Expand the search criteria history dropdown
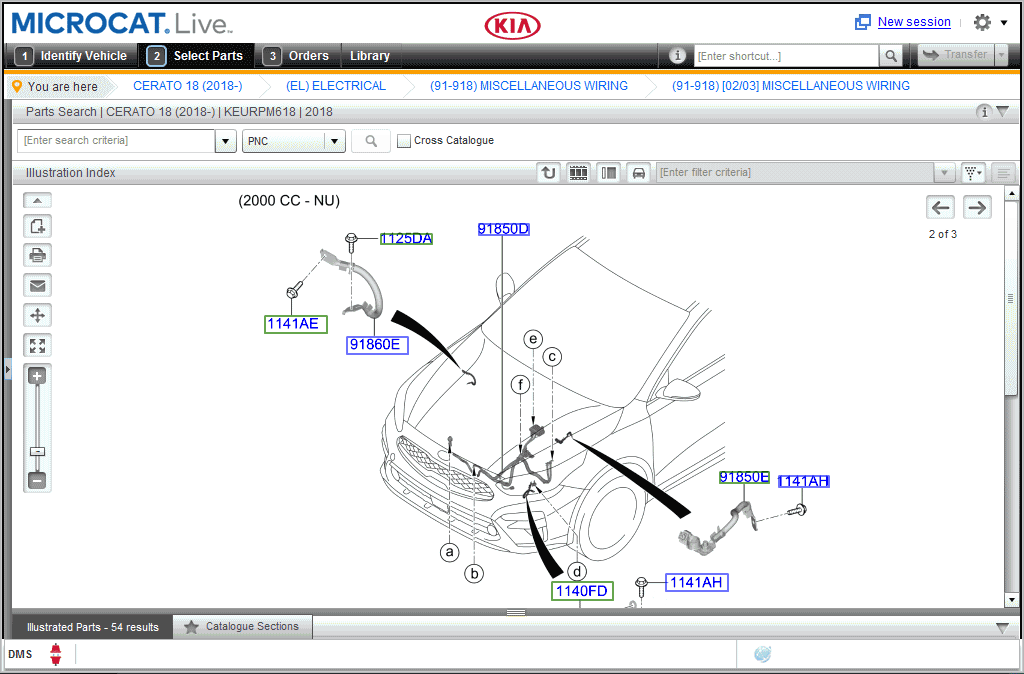1024x674 pixels. (226, 142)
